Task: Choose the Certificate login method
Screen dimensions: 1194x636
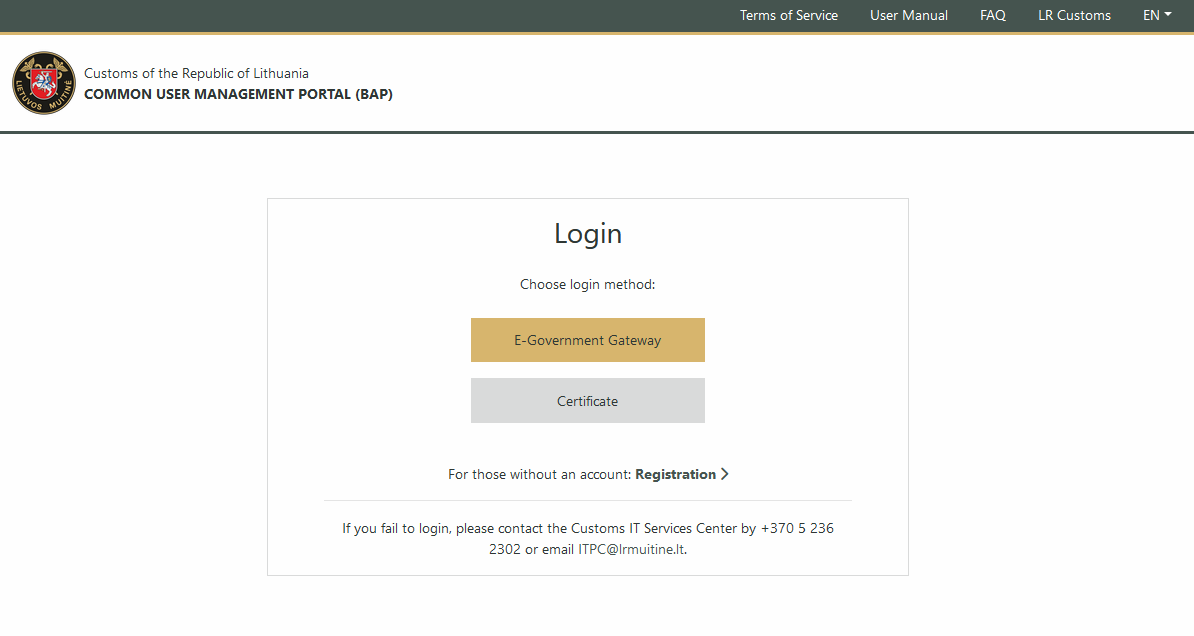Action: click(x=587, y=401)
